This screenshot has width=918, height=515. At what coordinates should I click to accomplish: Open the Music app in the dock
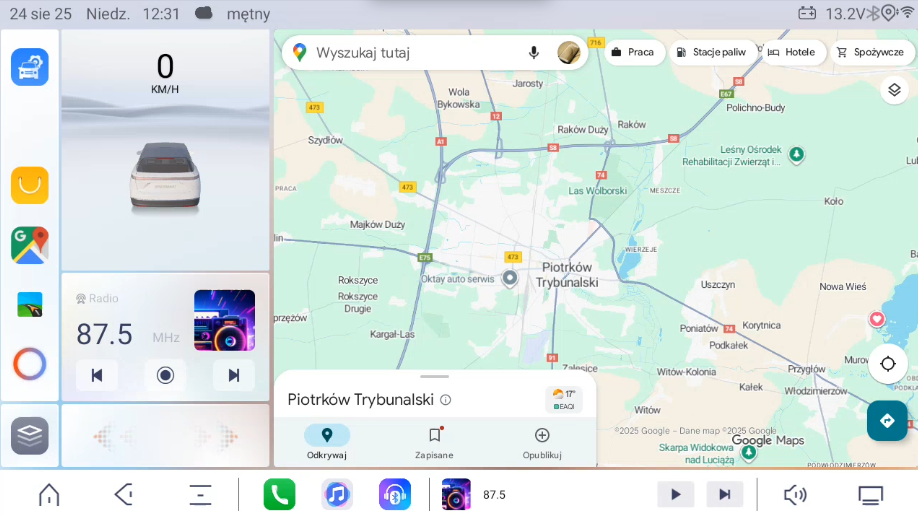pyautogui.click(x=337, y=495)
